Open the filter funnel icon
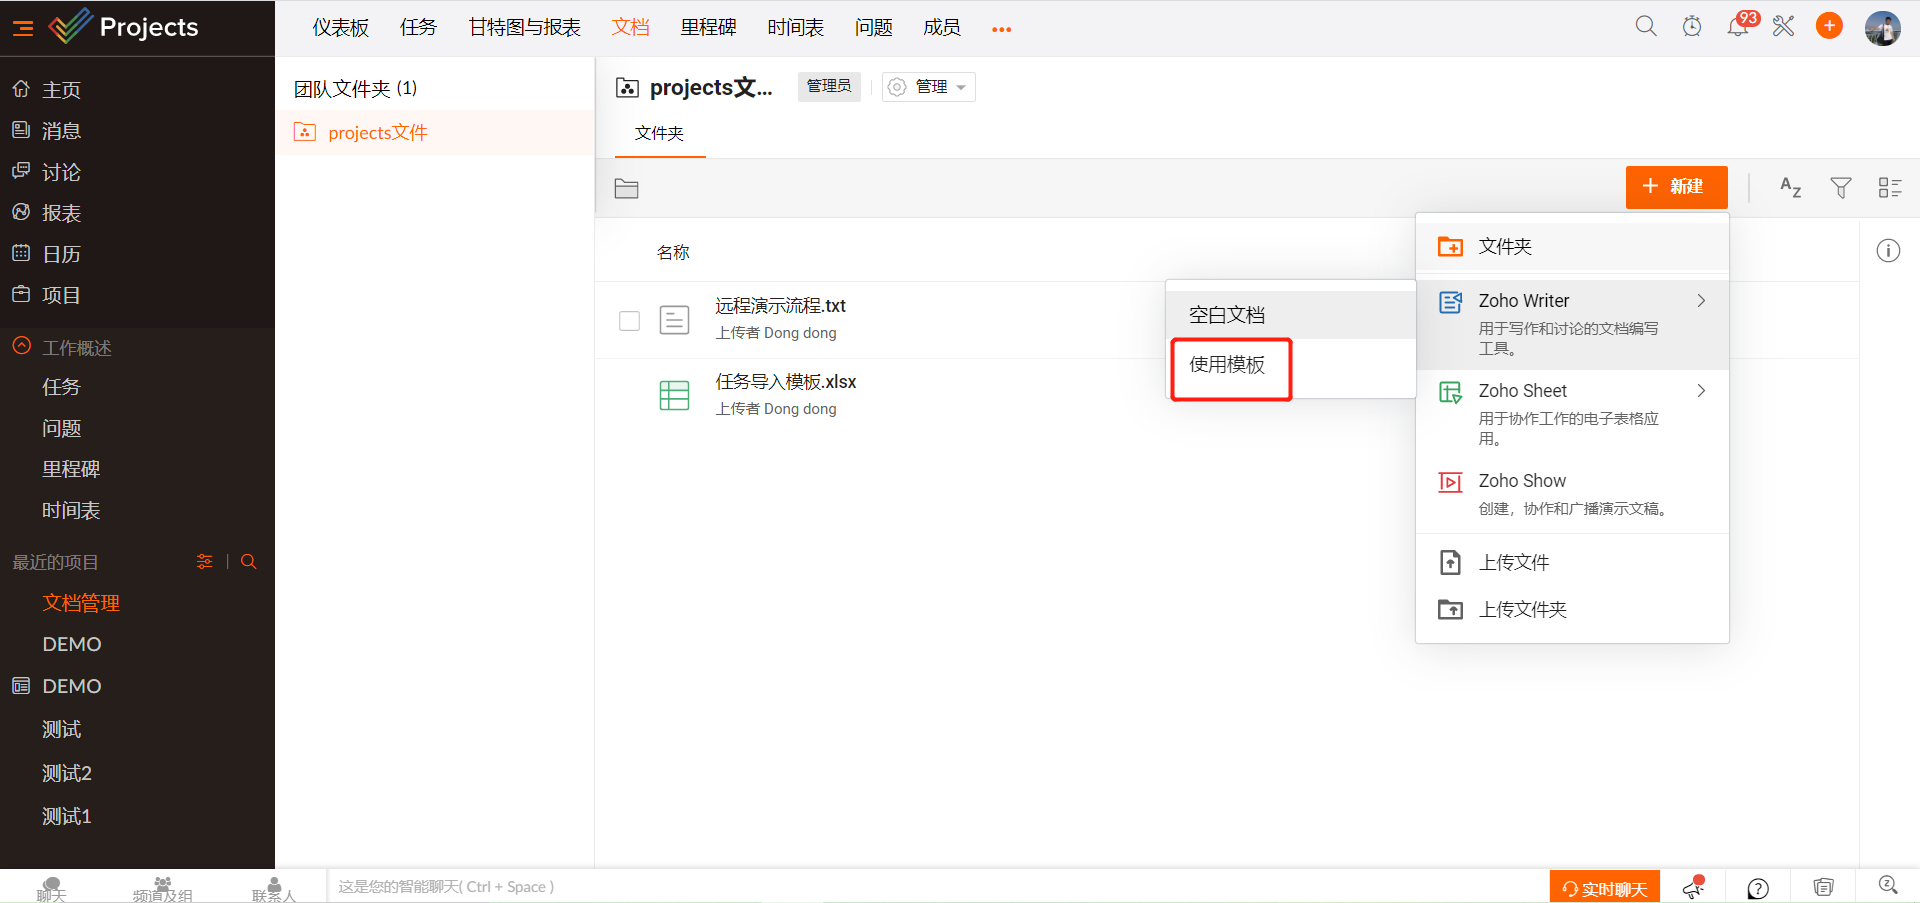 tap(1840, 187)
